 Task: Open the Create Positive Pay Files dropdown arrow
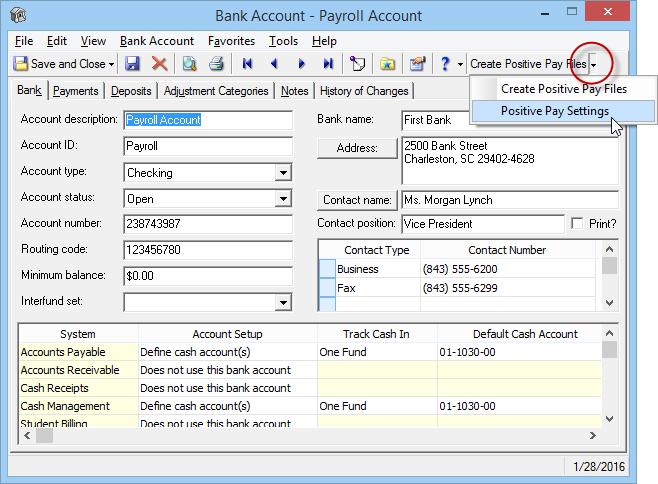click(x=593, y=65)
